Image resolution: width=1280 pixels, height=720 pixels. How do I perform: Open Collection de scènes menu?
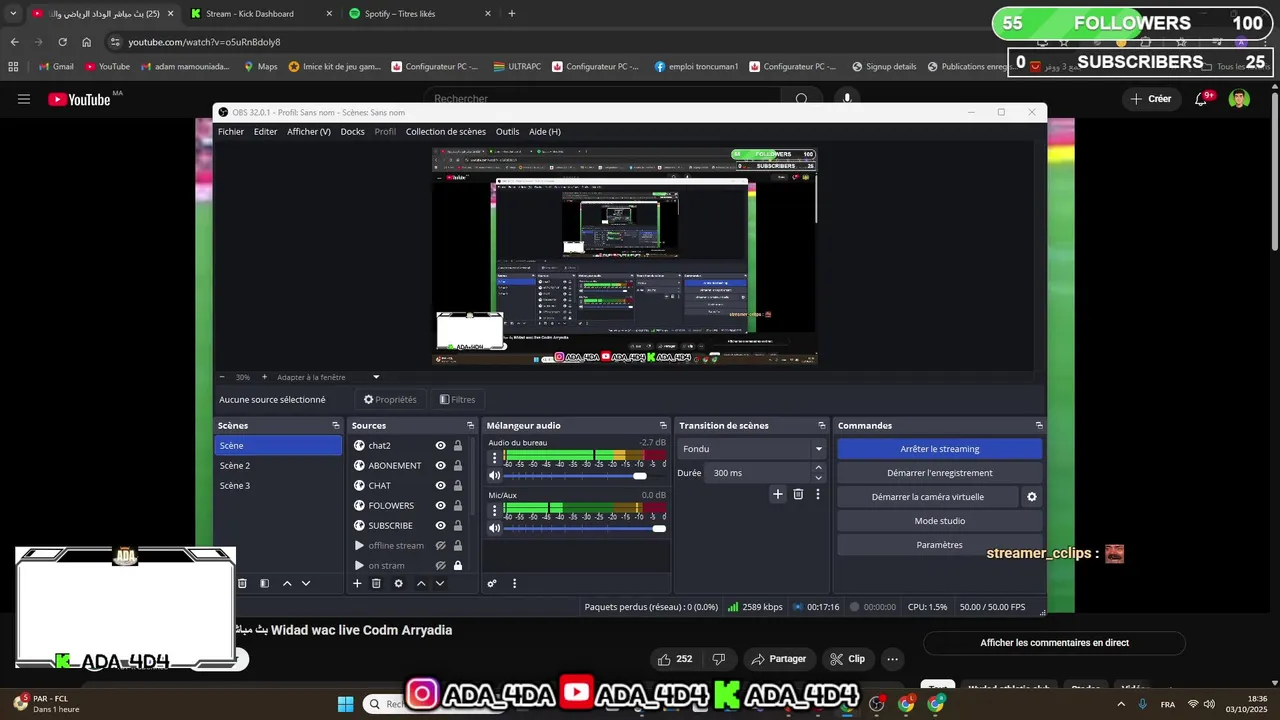pos(446,132)
